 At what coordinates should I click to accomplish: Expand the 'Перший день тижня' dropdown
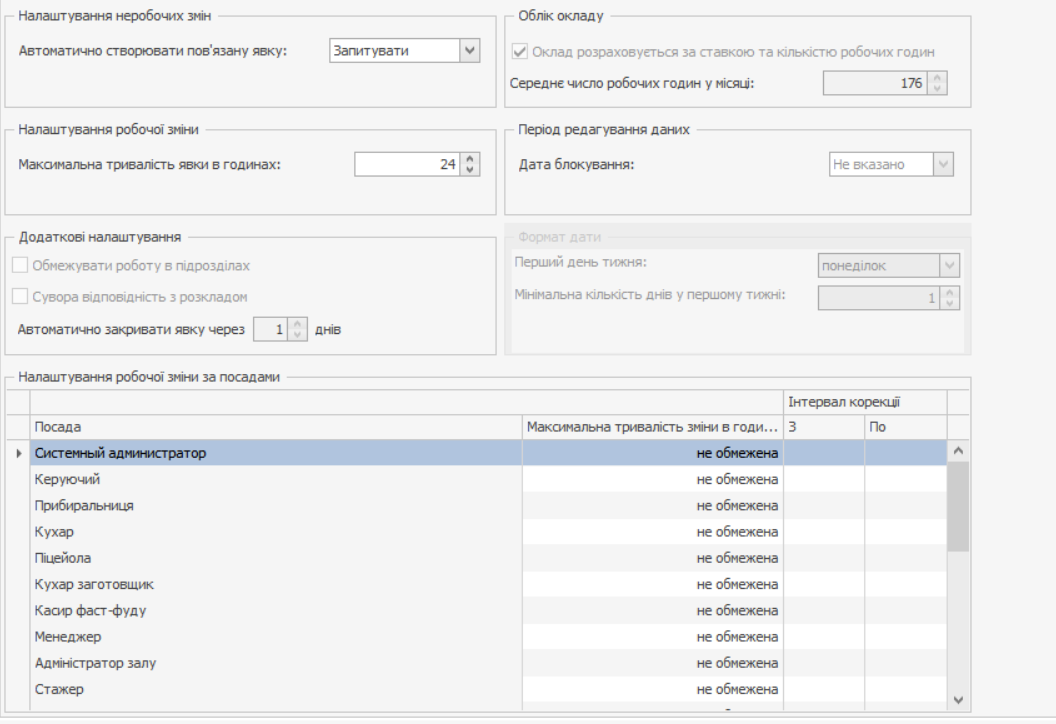point(949,266)
